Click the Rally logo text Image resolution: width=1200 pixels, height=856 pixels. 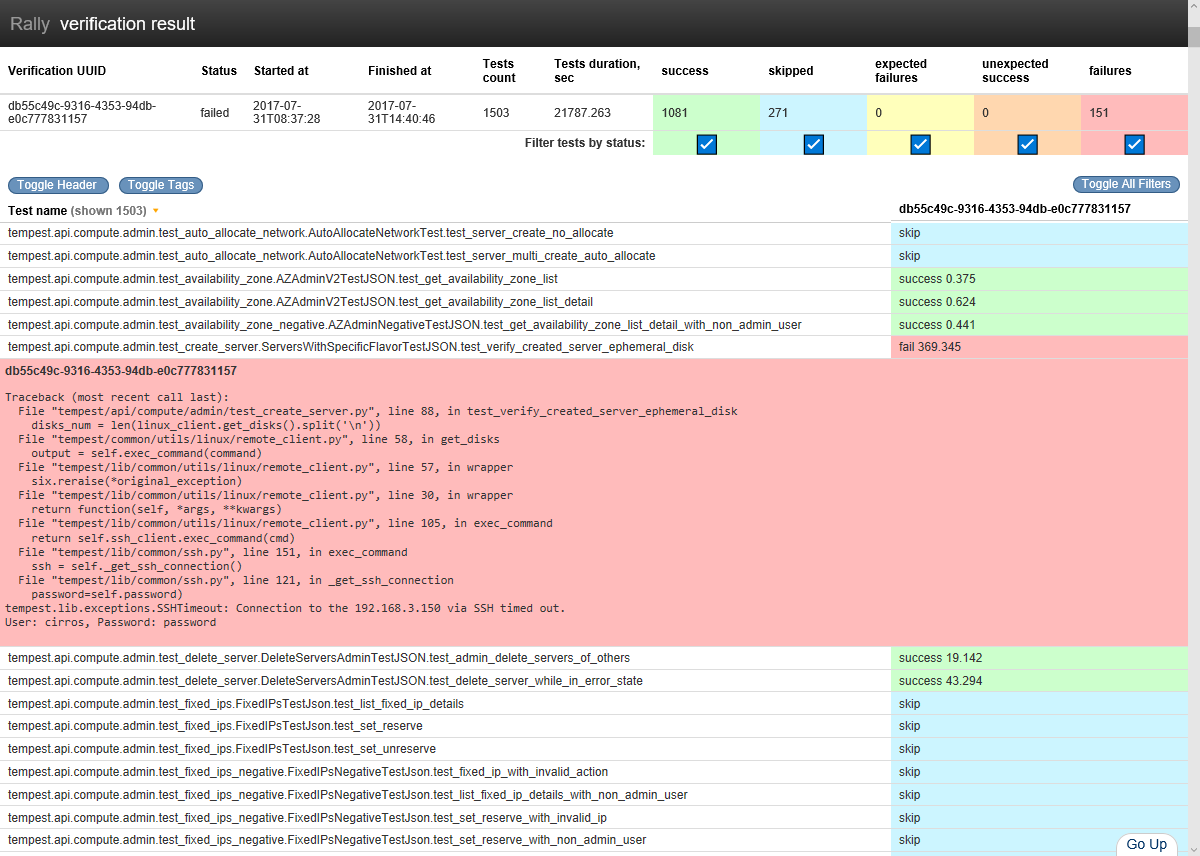click(29, 23)
